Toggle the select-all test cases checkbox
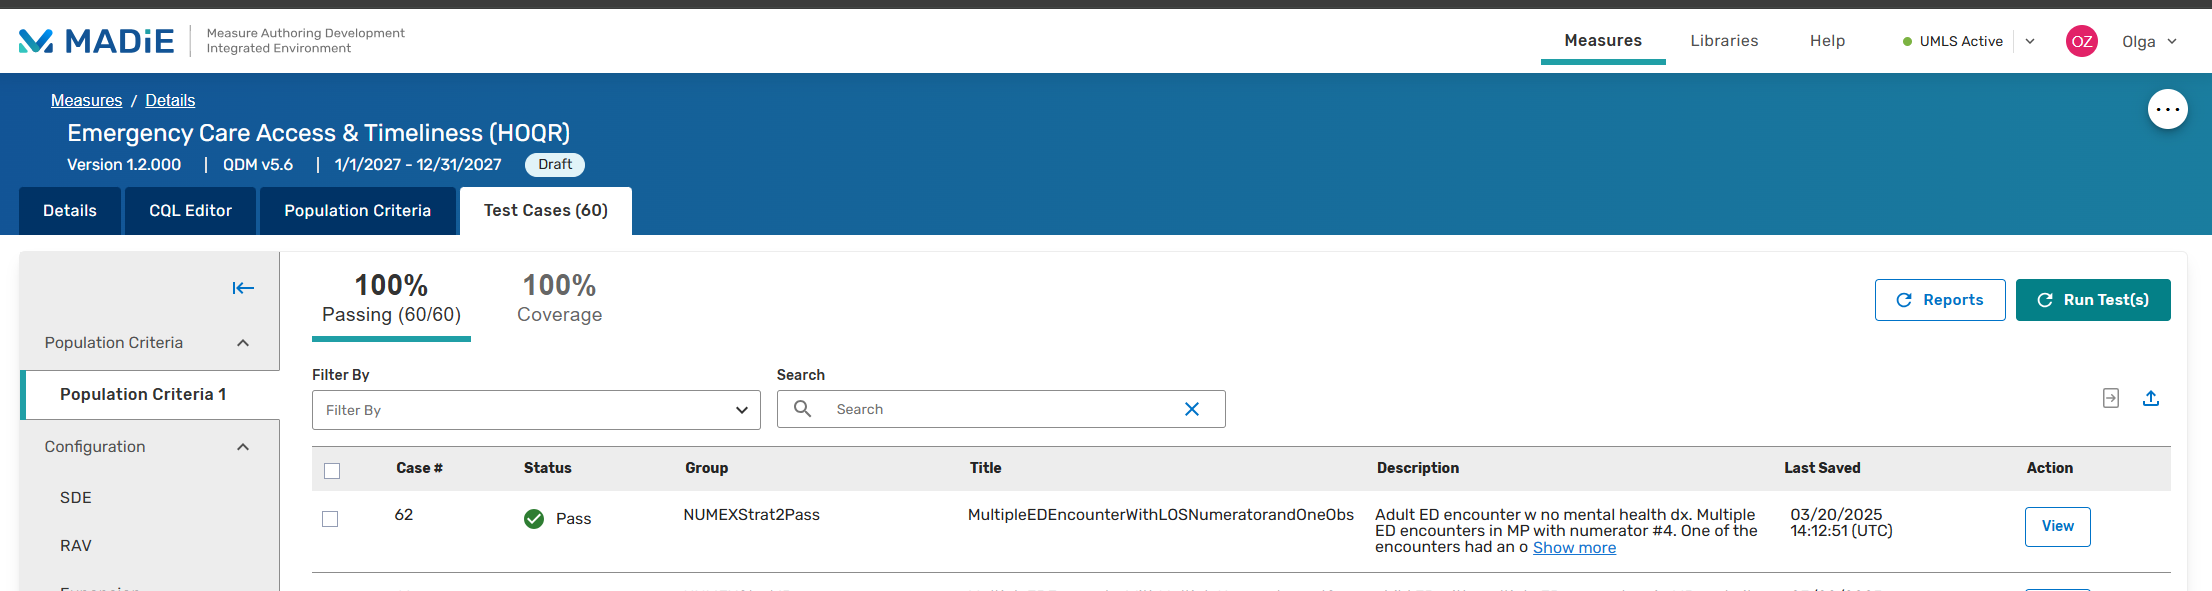 point(332,470)
